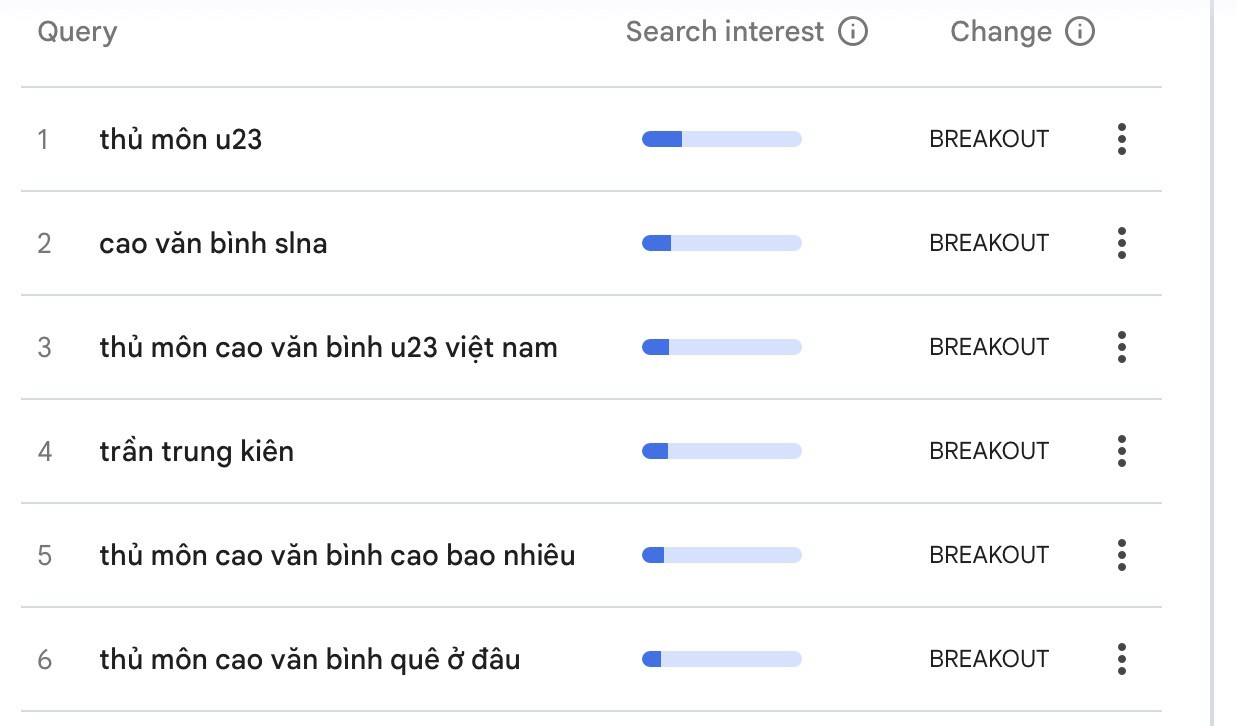This screenshot has height=726, width=1236.
Task: Open the three-dot menu for 'thủ môn u23'
Action: pyautogui.click(x=1121, y=139)
